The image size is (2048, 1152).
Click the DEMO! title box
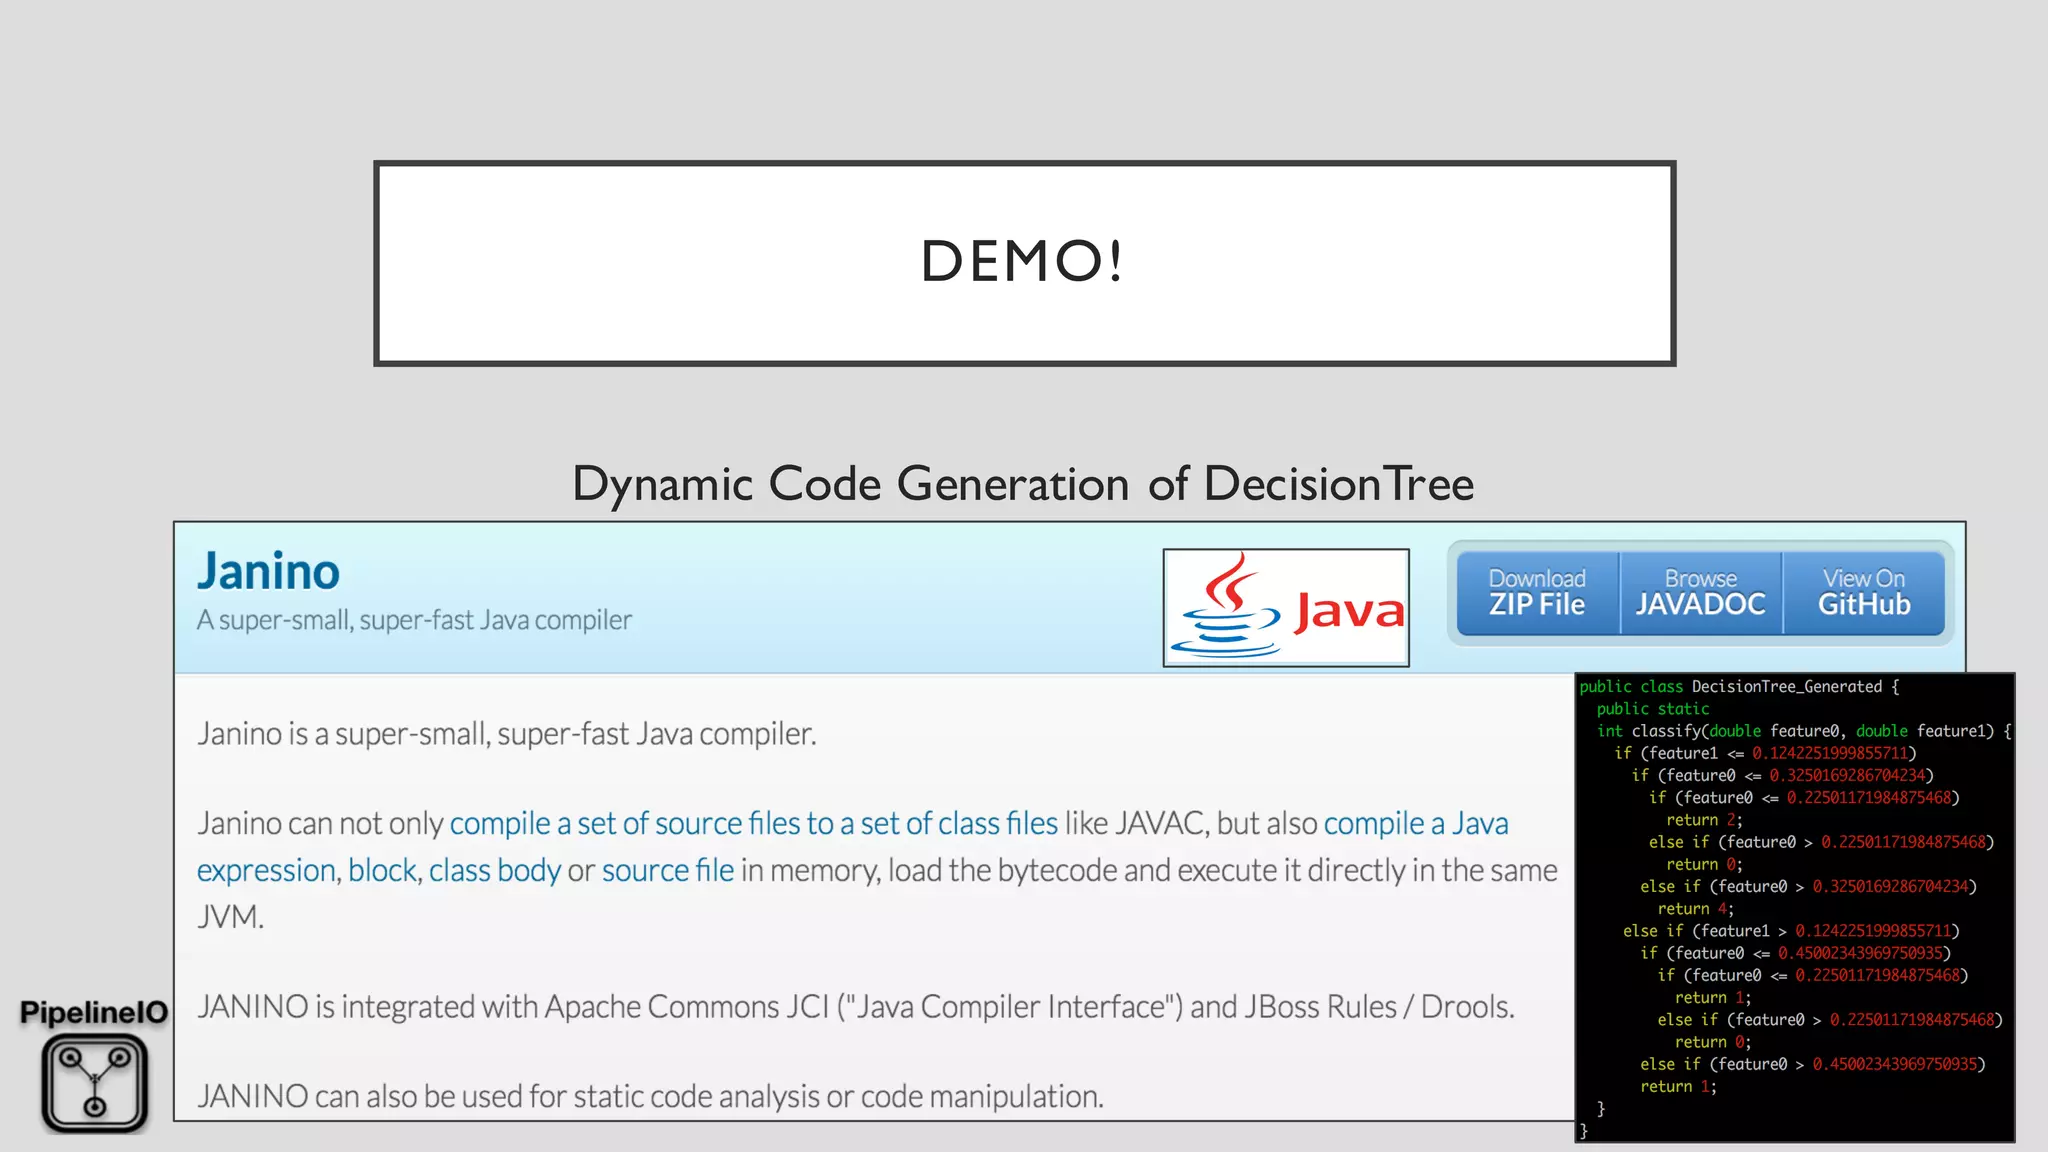1024,263
